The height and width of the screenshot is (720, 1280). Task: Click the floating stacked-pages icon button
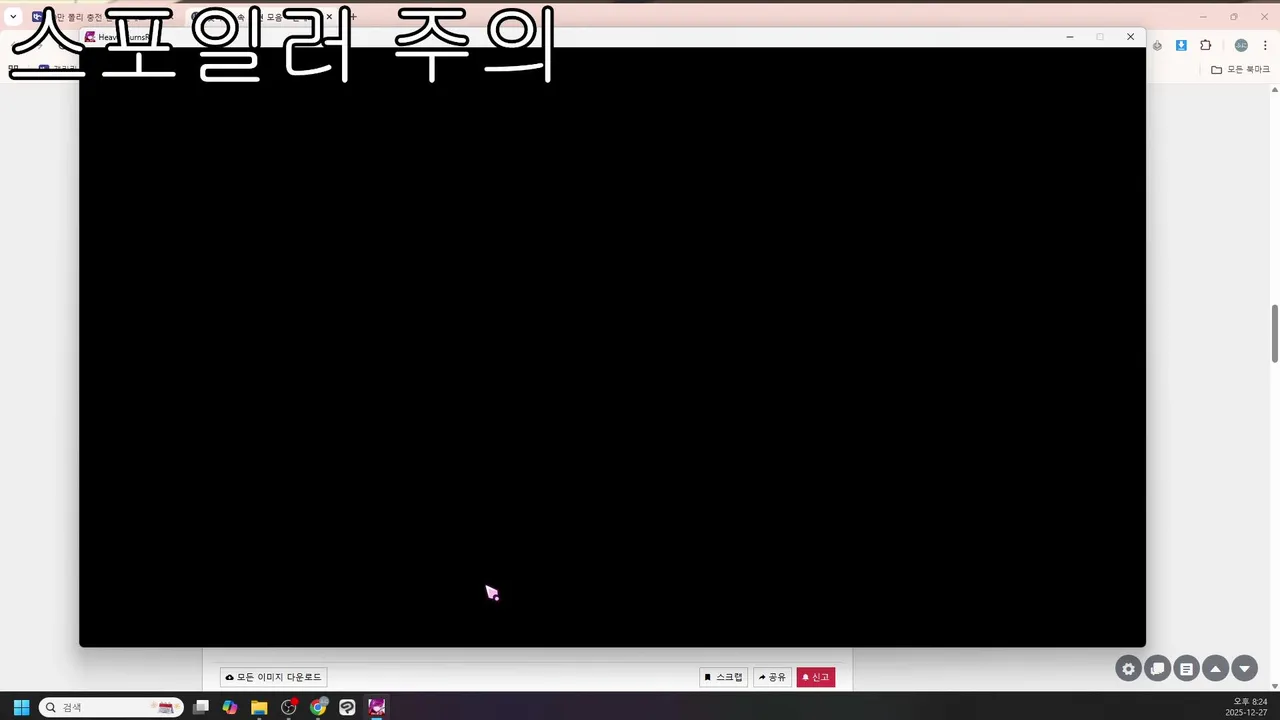pyautogui.click(x=1158, y=669)
